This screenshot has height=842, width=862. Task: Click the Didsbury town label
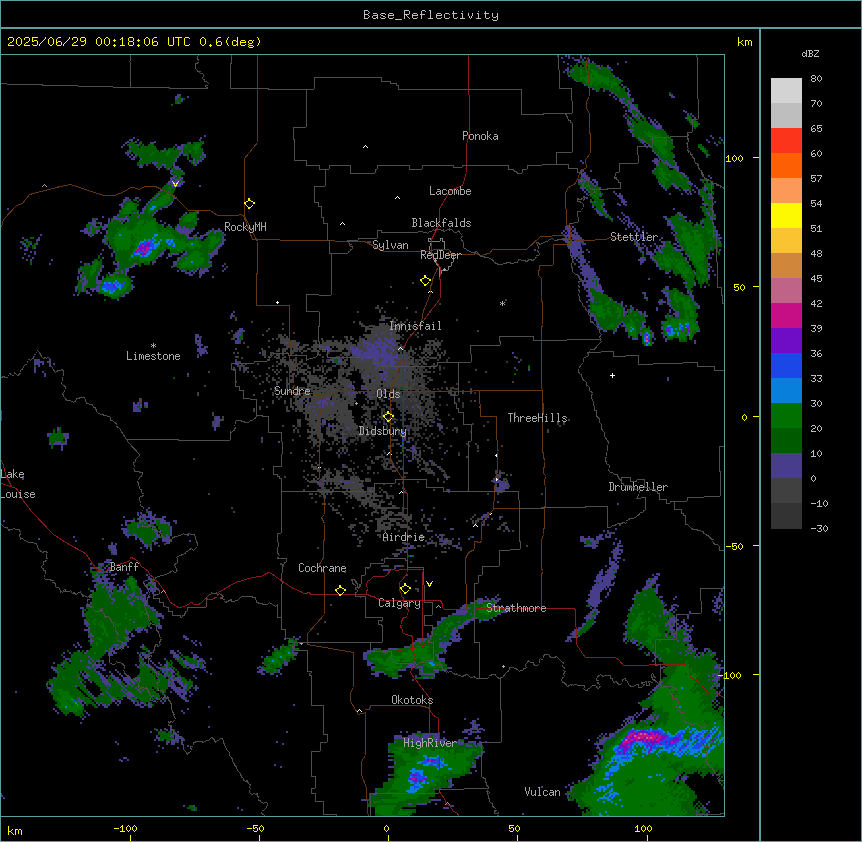(x=382, y=431)
